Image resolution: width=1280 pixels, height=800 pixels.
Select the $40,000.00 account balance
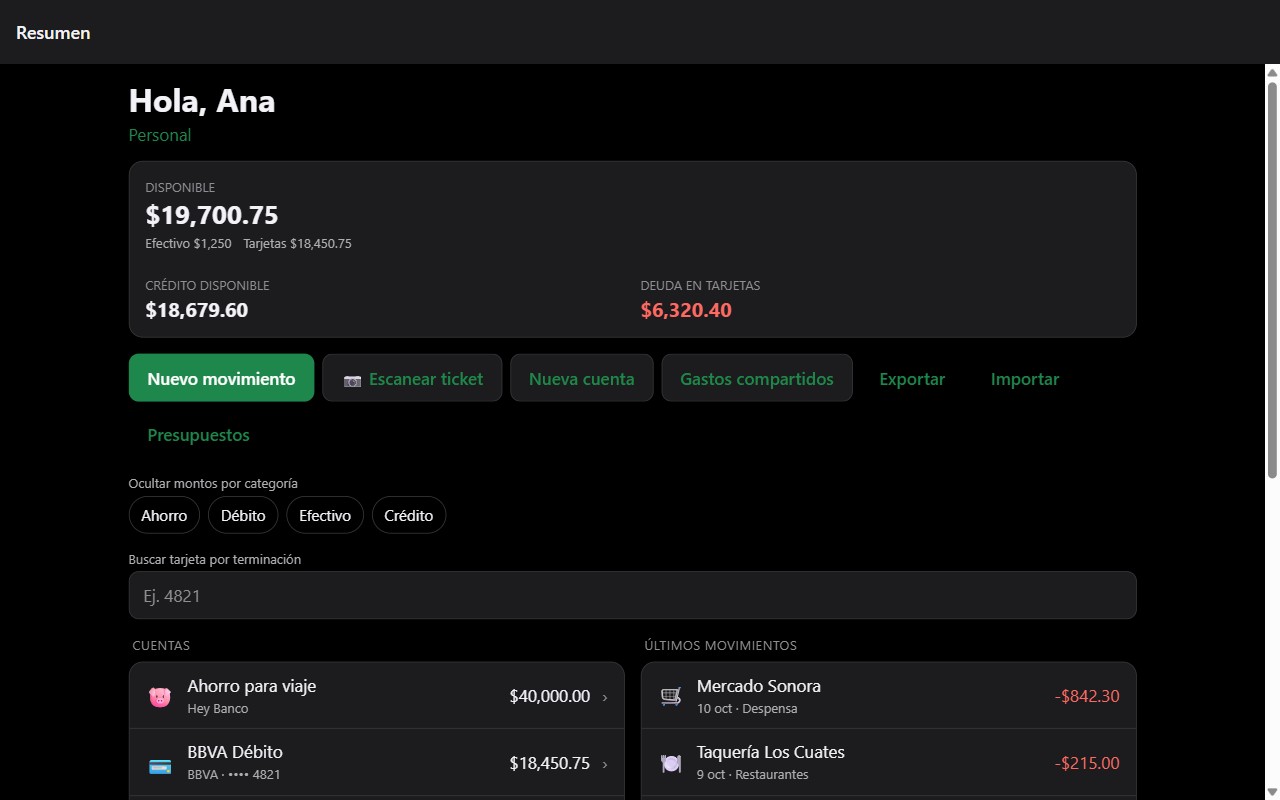coord(550,696)
